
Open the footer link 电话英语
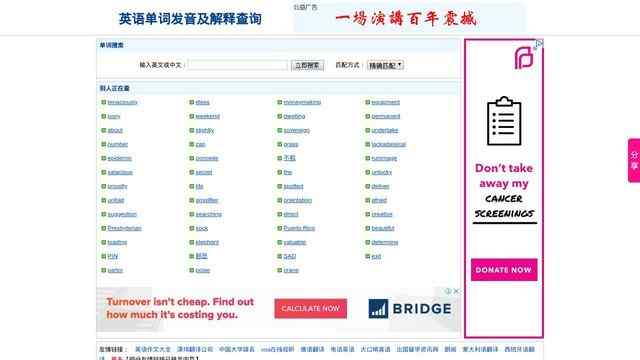pos(342,349)
